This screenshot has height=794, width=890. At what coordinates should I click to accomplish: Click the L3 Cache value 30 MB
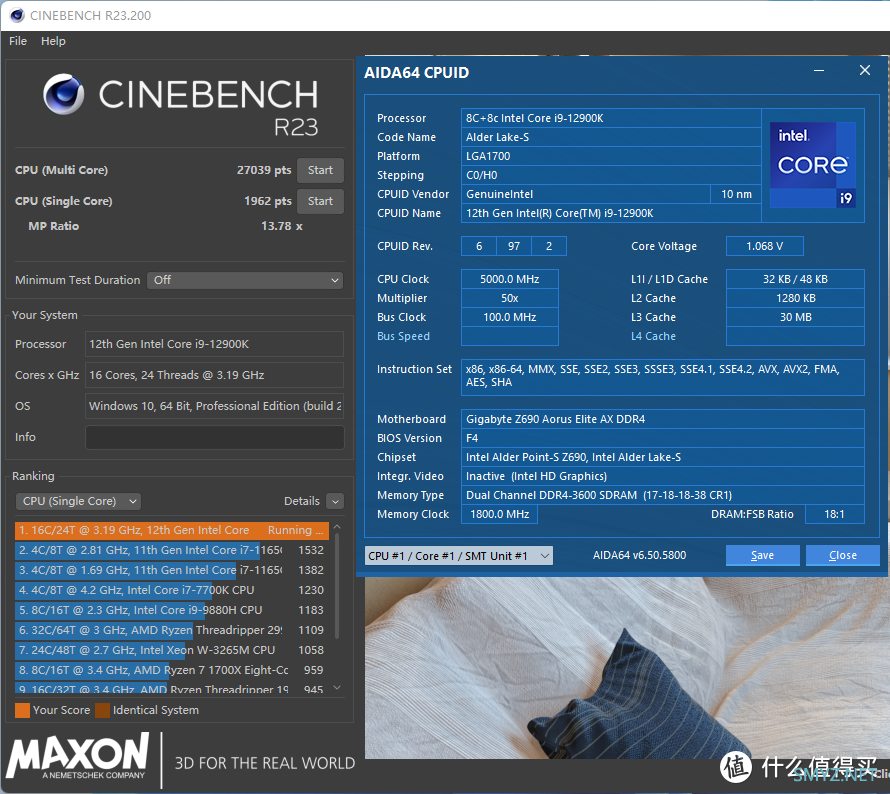pos(795,317)
